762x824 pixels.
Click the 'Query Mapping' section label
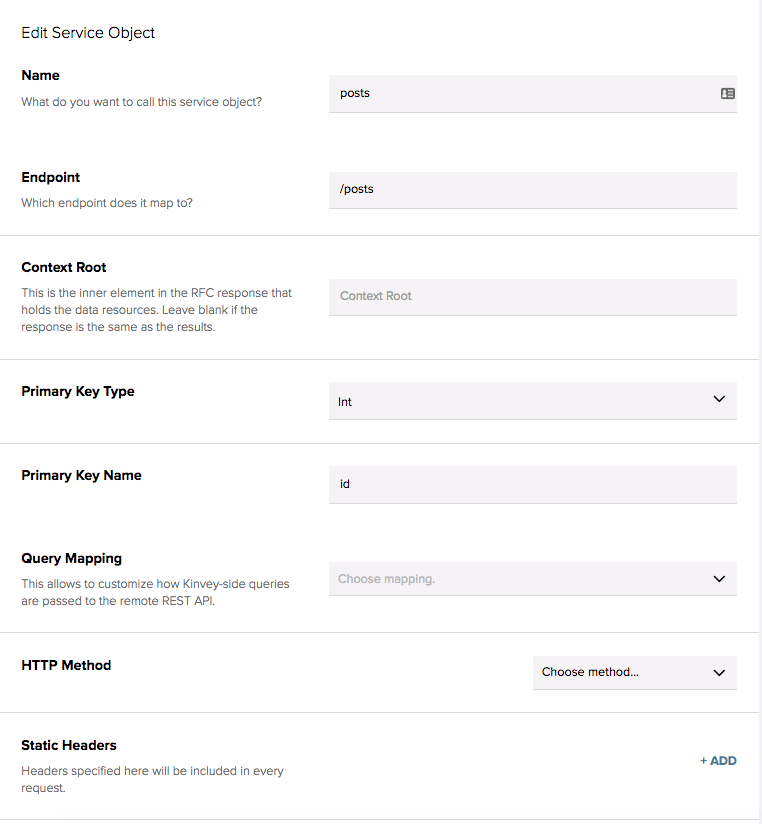click(72, 558)
